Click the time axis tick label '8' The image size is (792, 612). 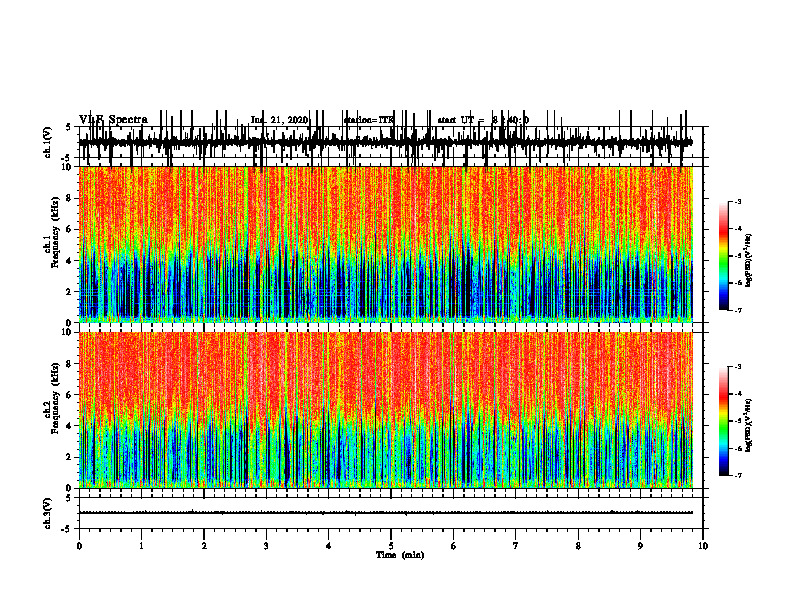tap(578, 546)
